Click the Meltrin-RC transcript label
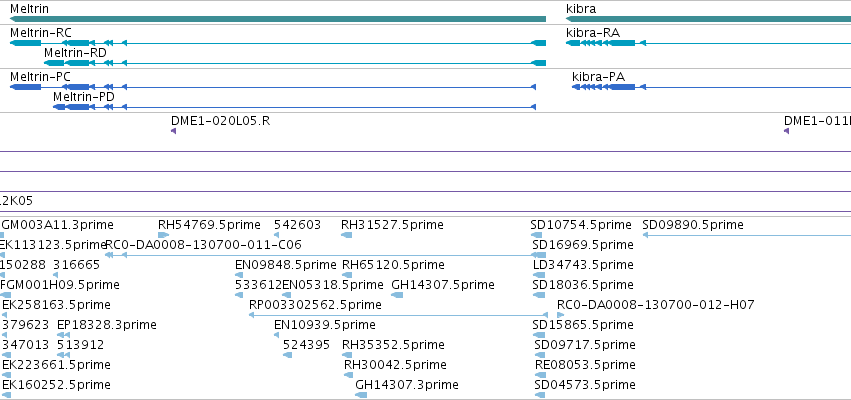Viewport: 851px width, 400px height. pos(41,33)
